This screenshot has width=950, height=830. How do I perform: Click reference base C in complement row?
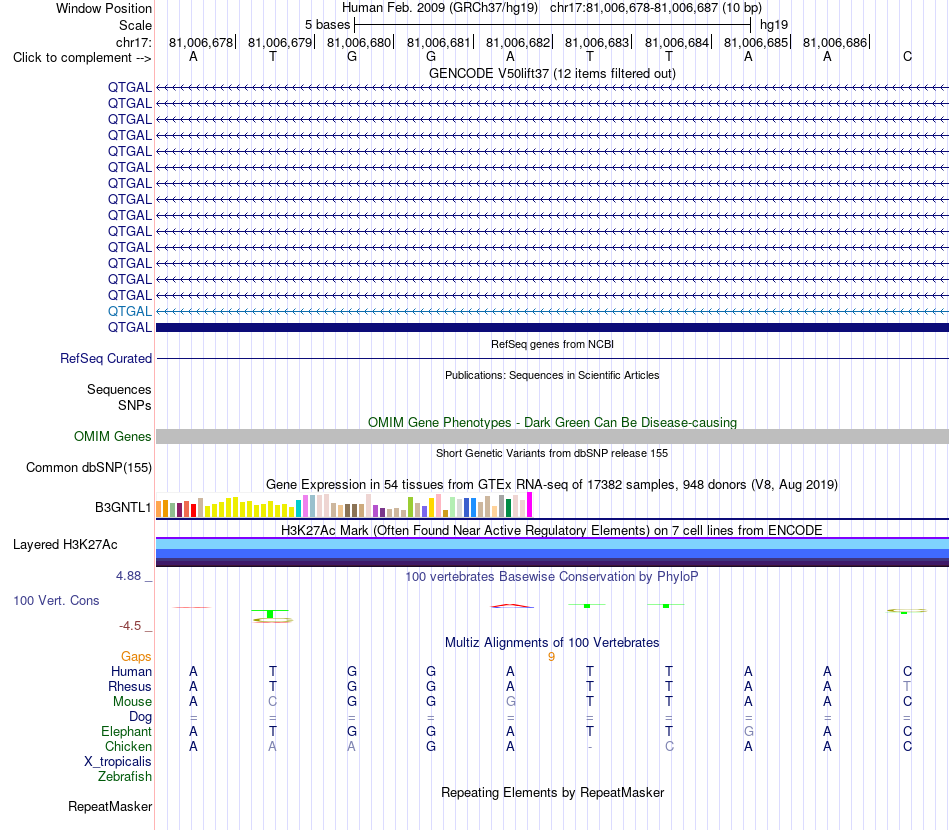(x=907, y=56)
